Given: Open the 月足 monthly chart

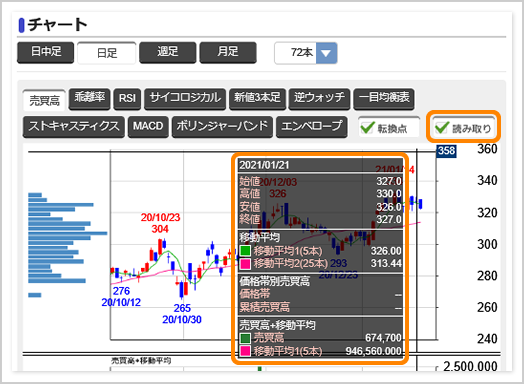Looking at the screenshot, I should tap(228, 52).
